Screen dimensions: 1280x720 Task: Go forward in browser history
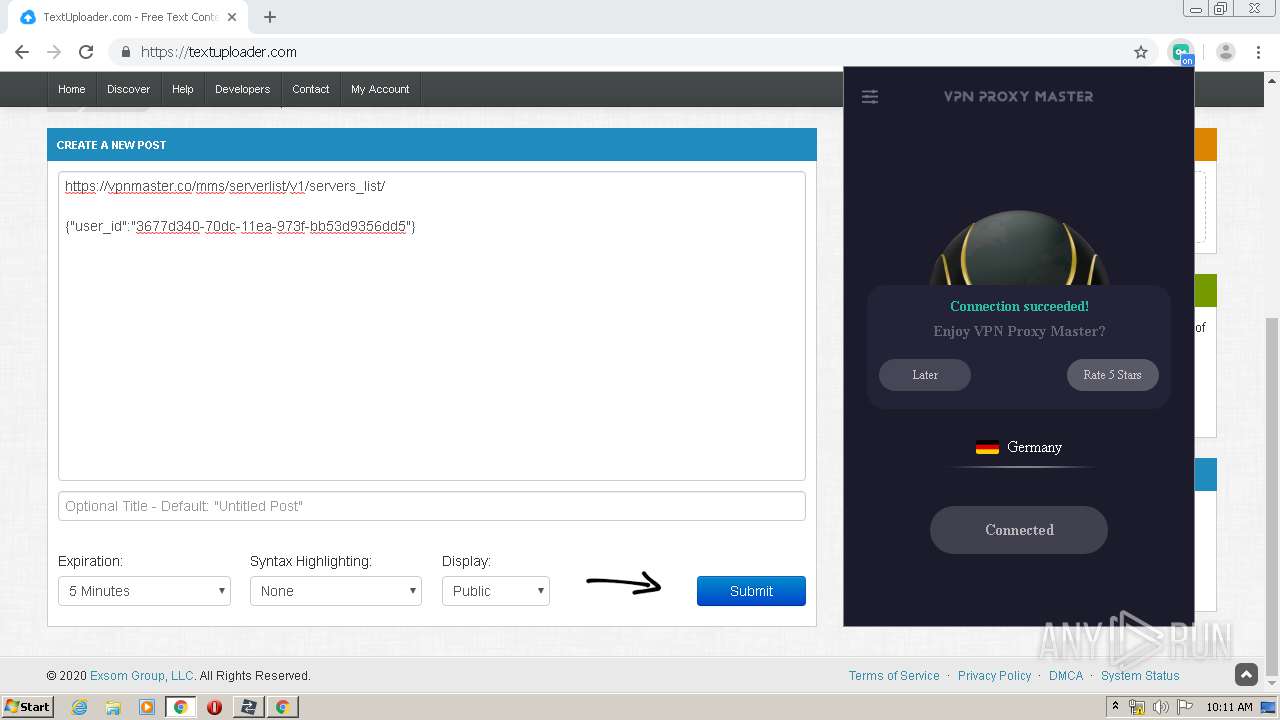[54, 52]
